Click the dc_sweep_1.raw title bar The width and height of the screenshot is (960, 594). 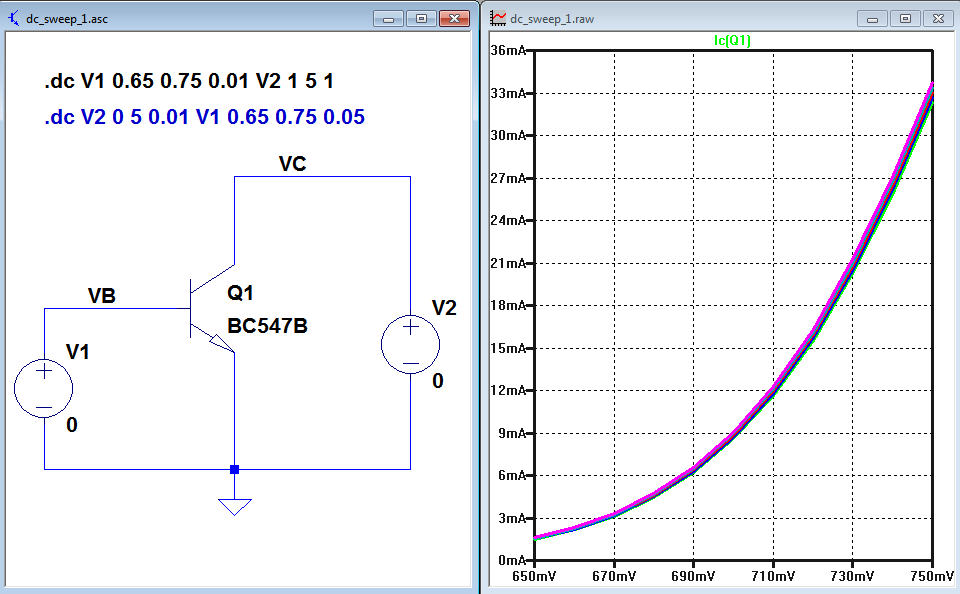(721, 18)
